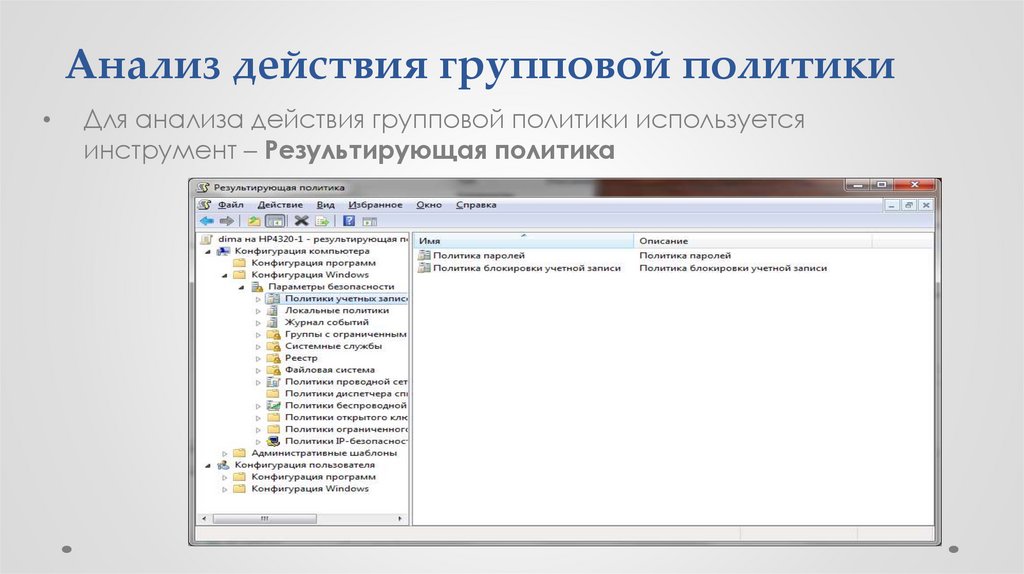Sort by the Описание column header
The height and width of the screenshot is (574, 1024).
[752, 240]
